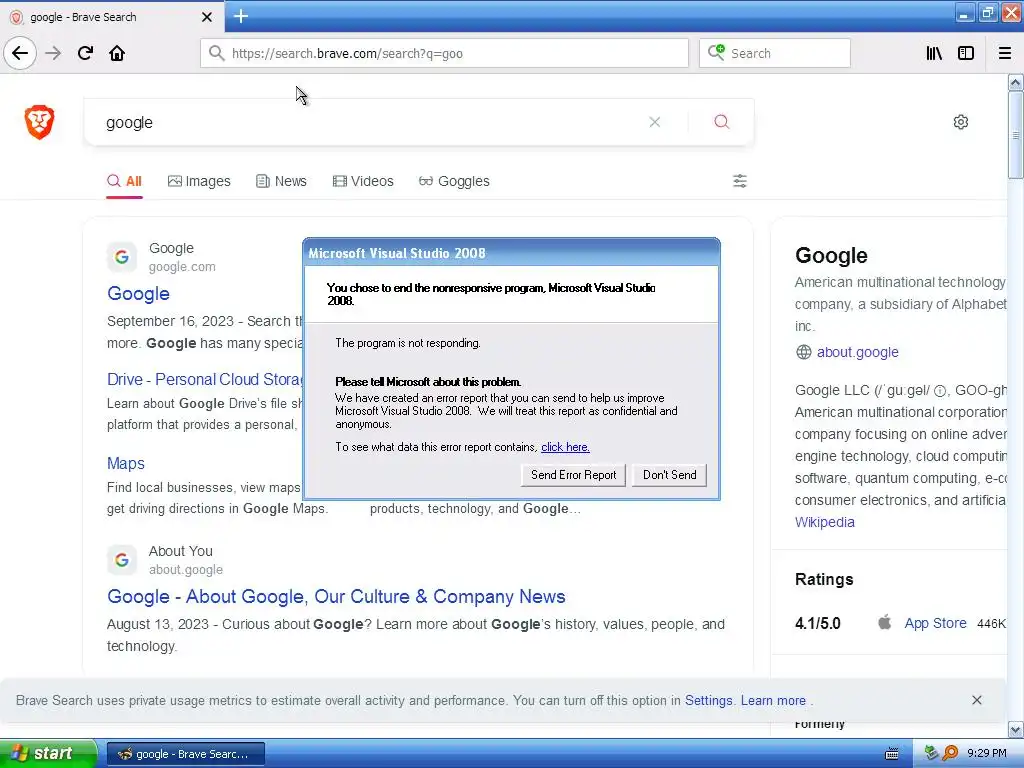This screenshot has height=768, width=1024.
Task: Select google - Brave Search taskbar button
Action: [x=185, y=754]
